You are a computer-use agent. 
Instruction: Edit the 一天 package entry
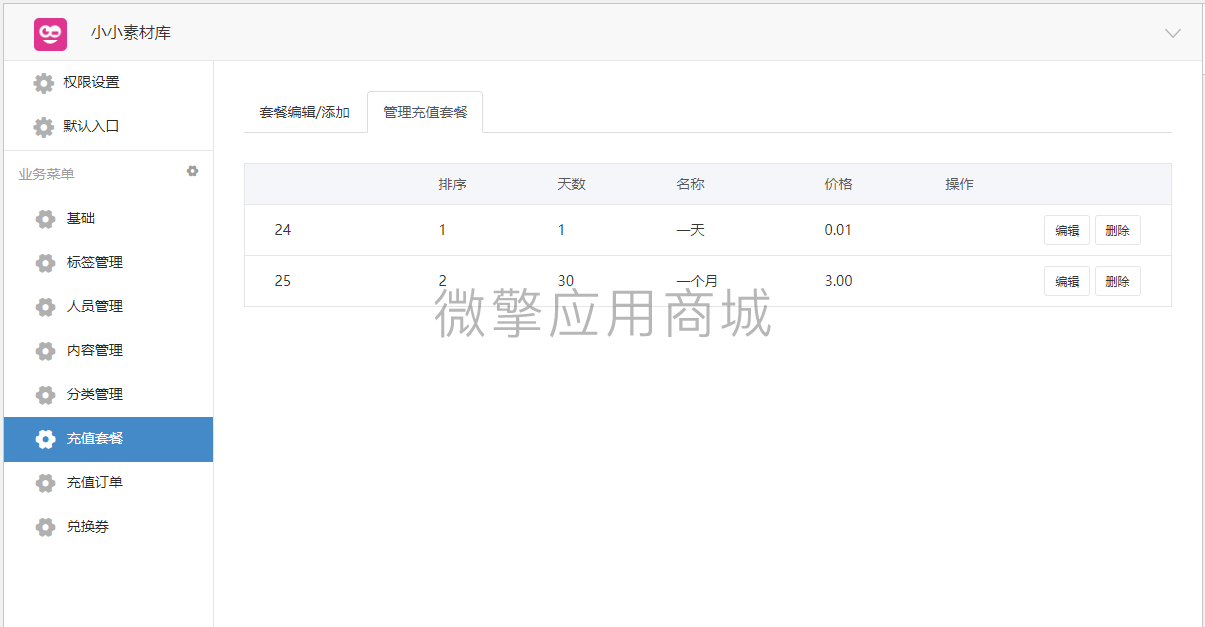tap(1066, 230)
